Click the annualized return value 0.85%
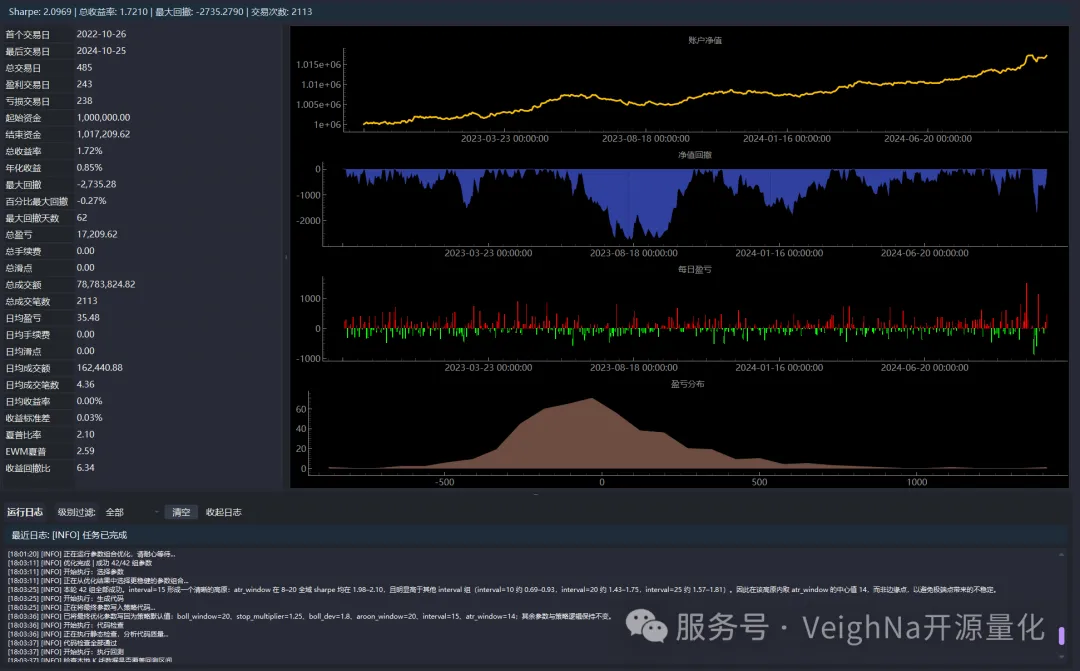The image size is (1080, 671). 90,167
